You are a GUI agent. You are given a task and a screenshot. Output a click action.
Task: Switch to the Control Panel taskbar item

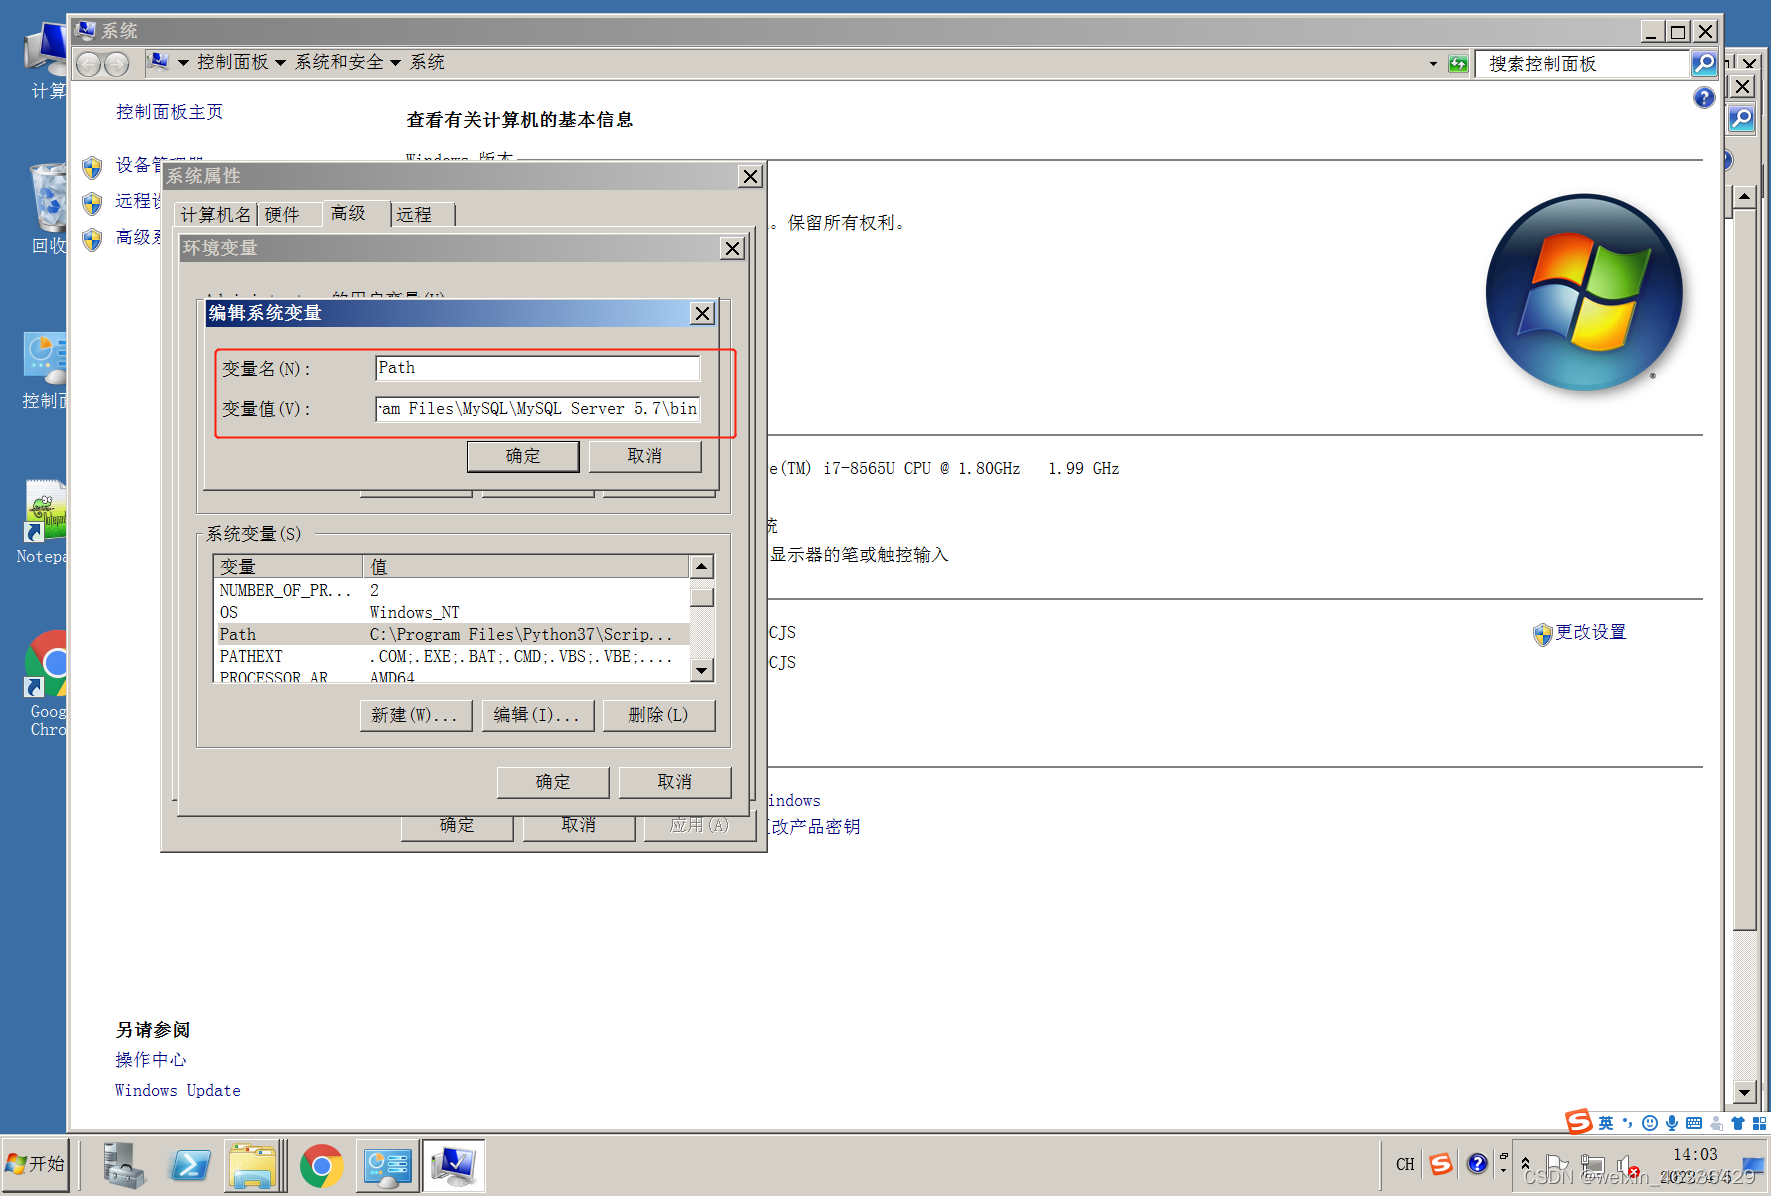coord(387,1165)
